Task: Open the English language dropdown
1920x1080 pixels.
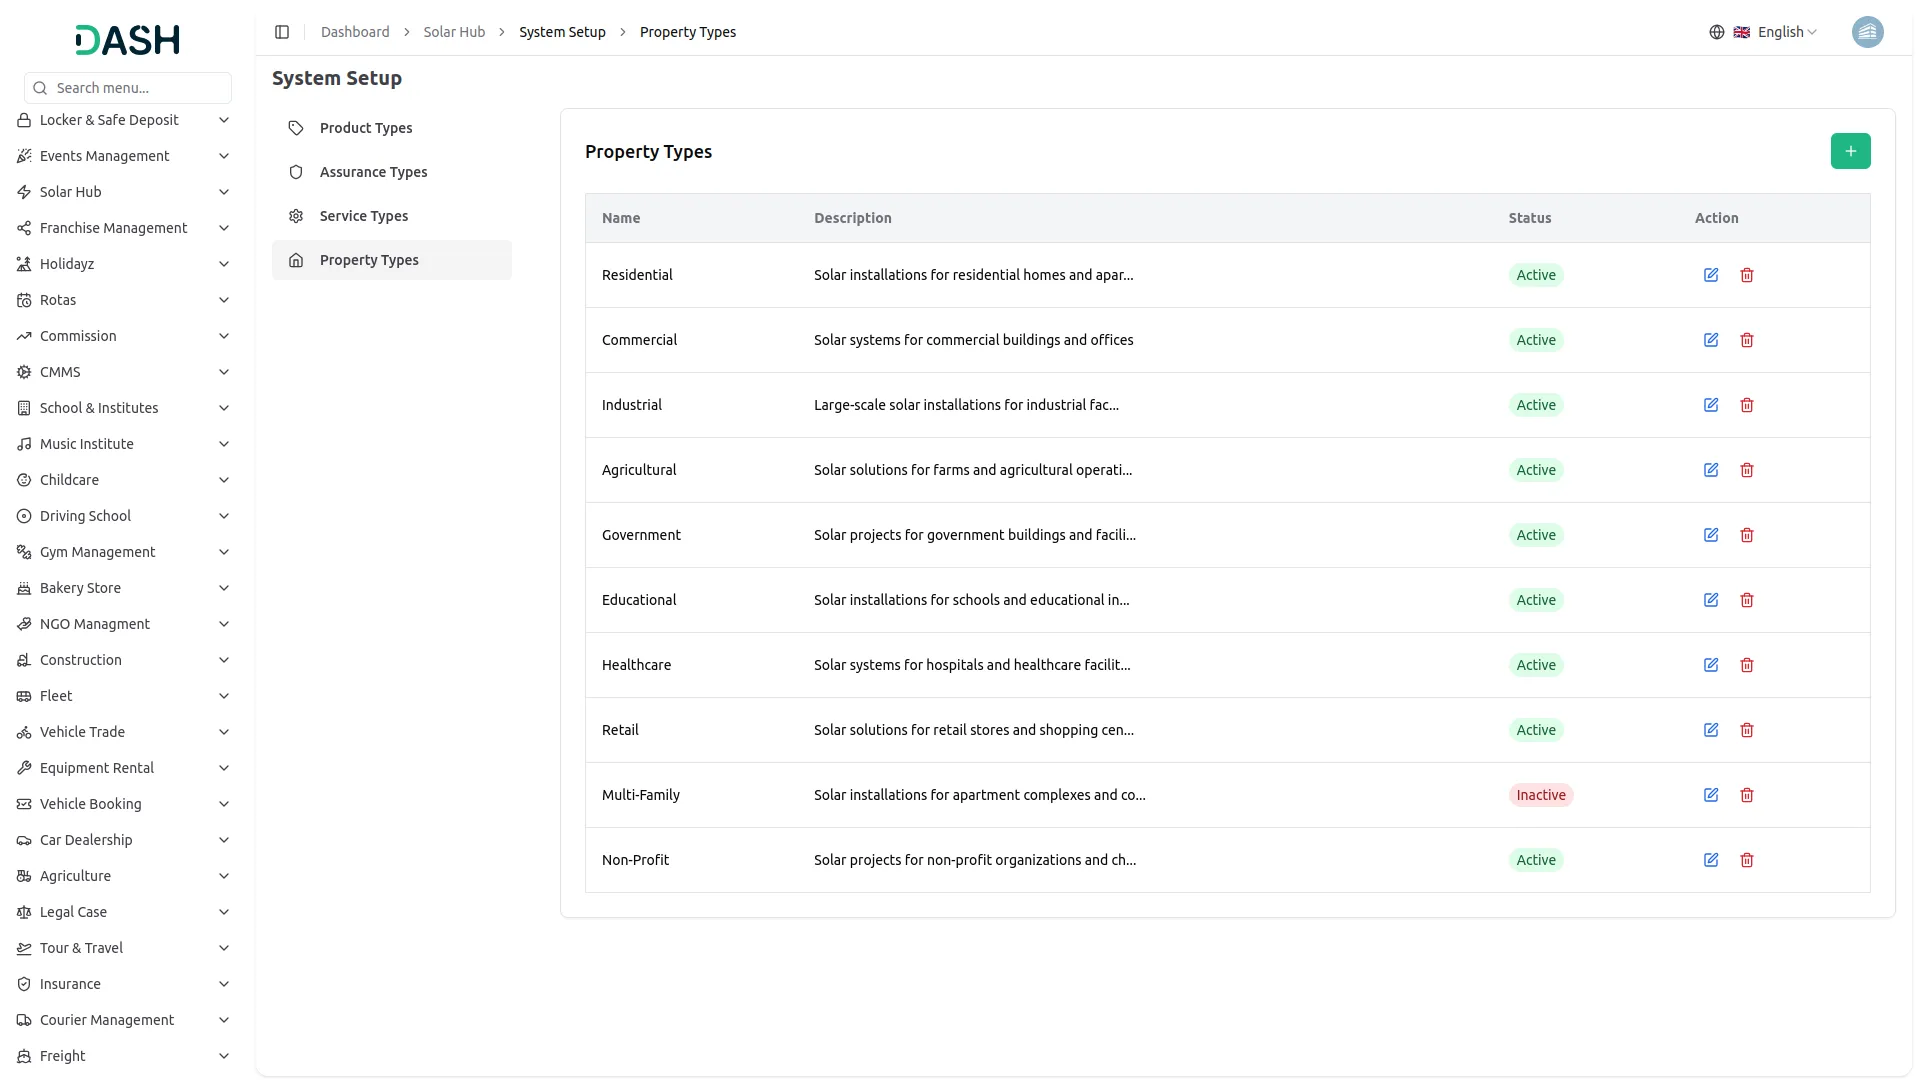Action: pos(1787,32)
